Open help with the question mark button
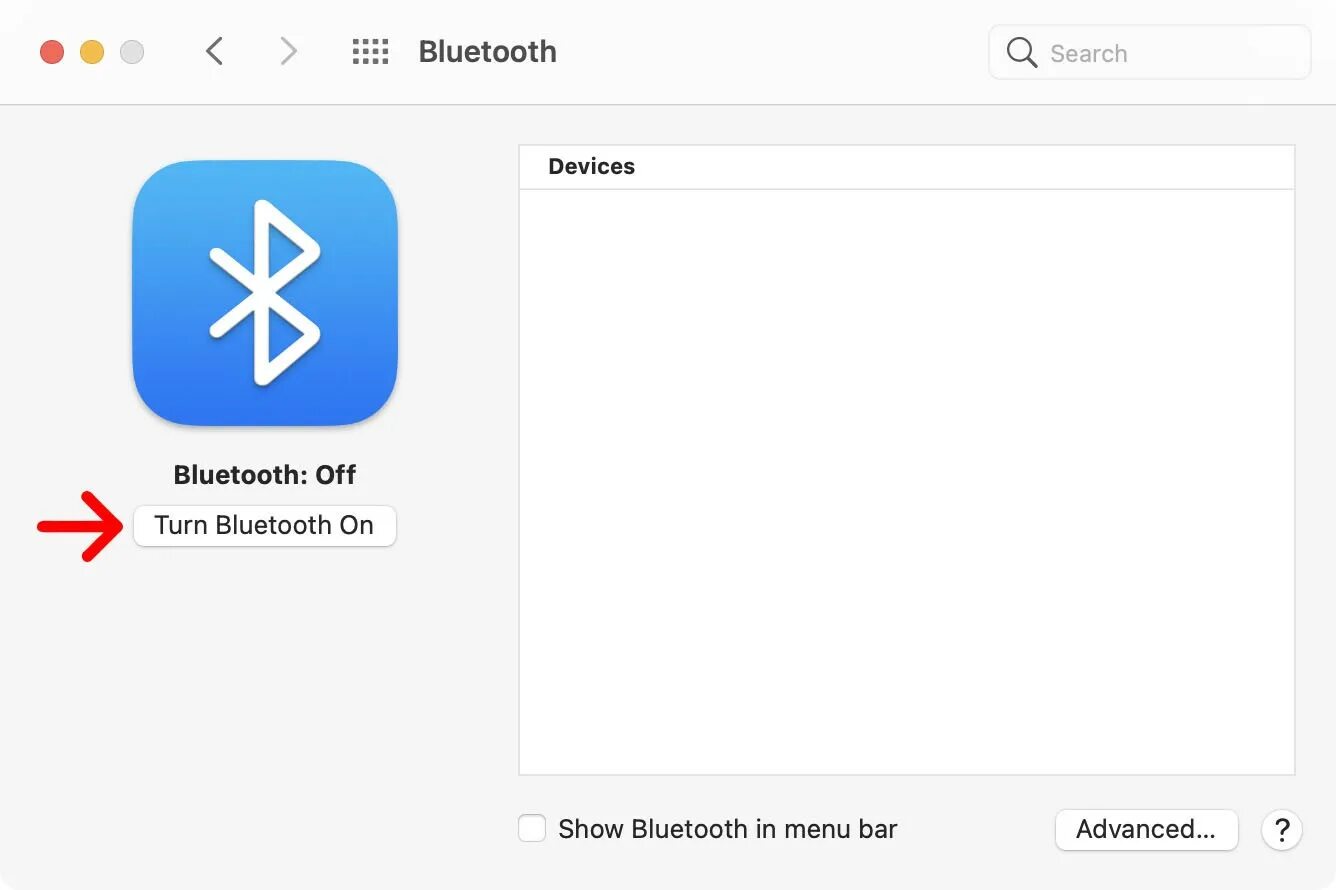The width and height of the screenshot is (1336, 890). click(x=1282, y=830)
